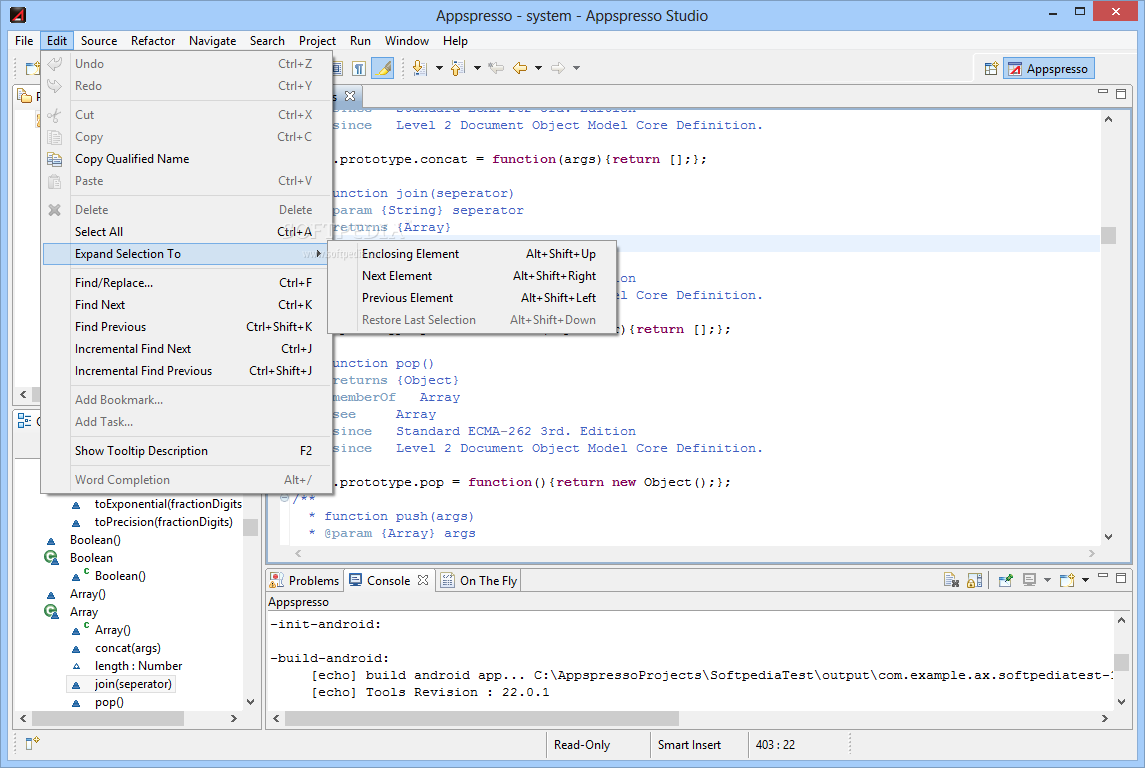This screenshot has width=1145, height=768.
Task: Open Forward history dropdown arrow
Action: 576,68
